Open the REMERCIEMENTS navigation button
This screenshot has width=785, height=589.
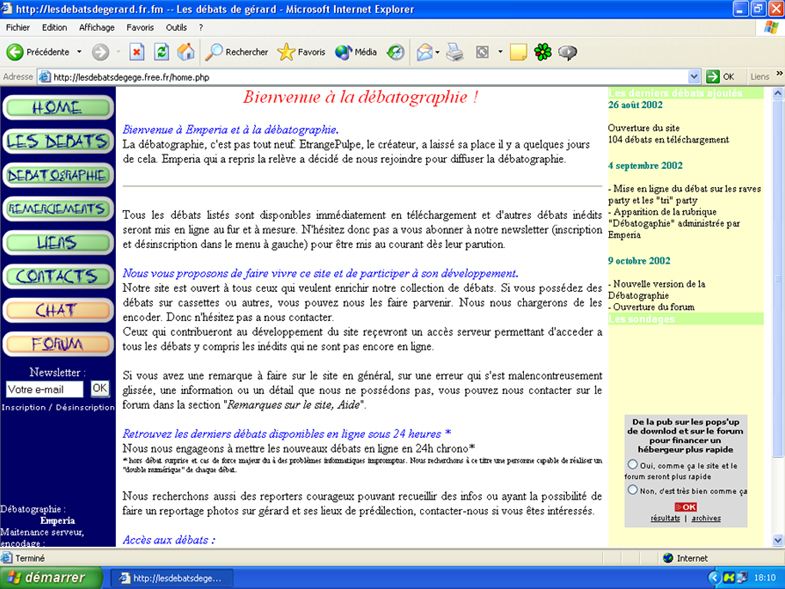tap(58, 209)
